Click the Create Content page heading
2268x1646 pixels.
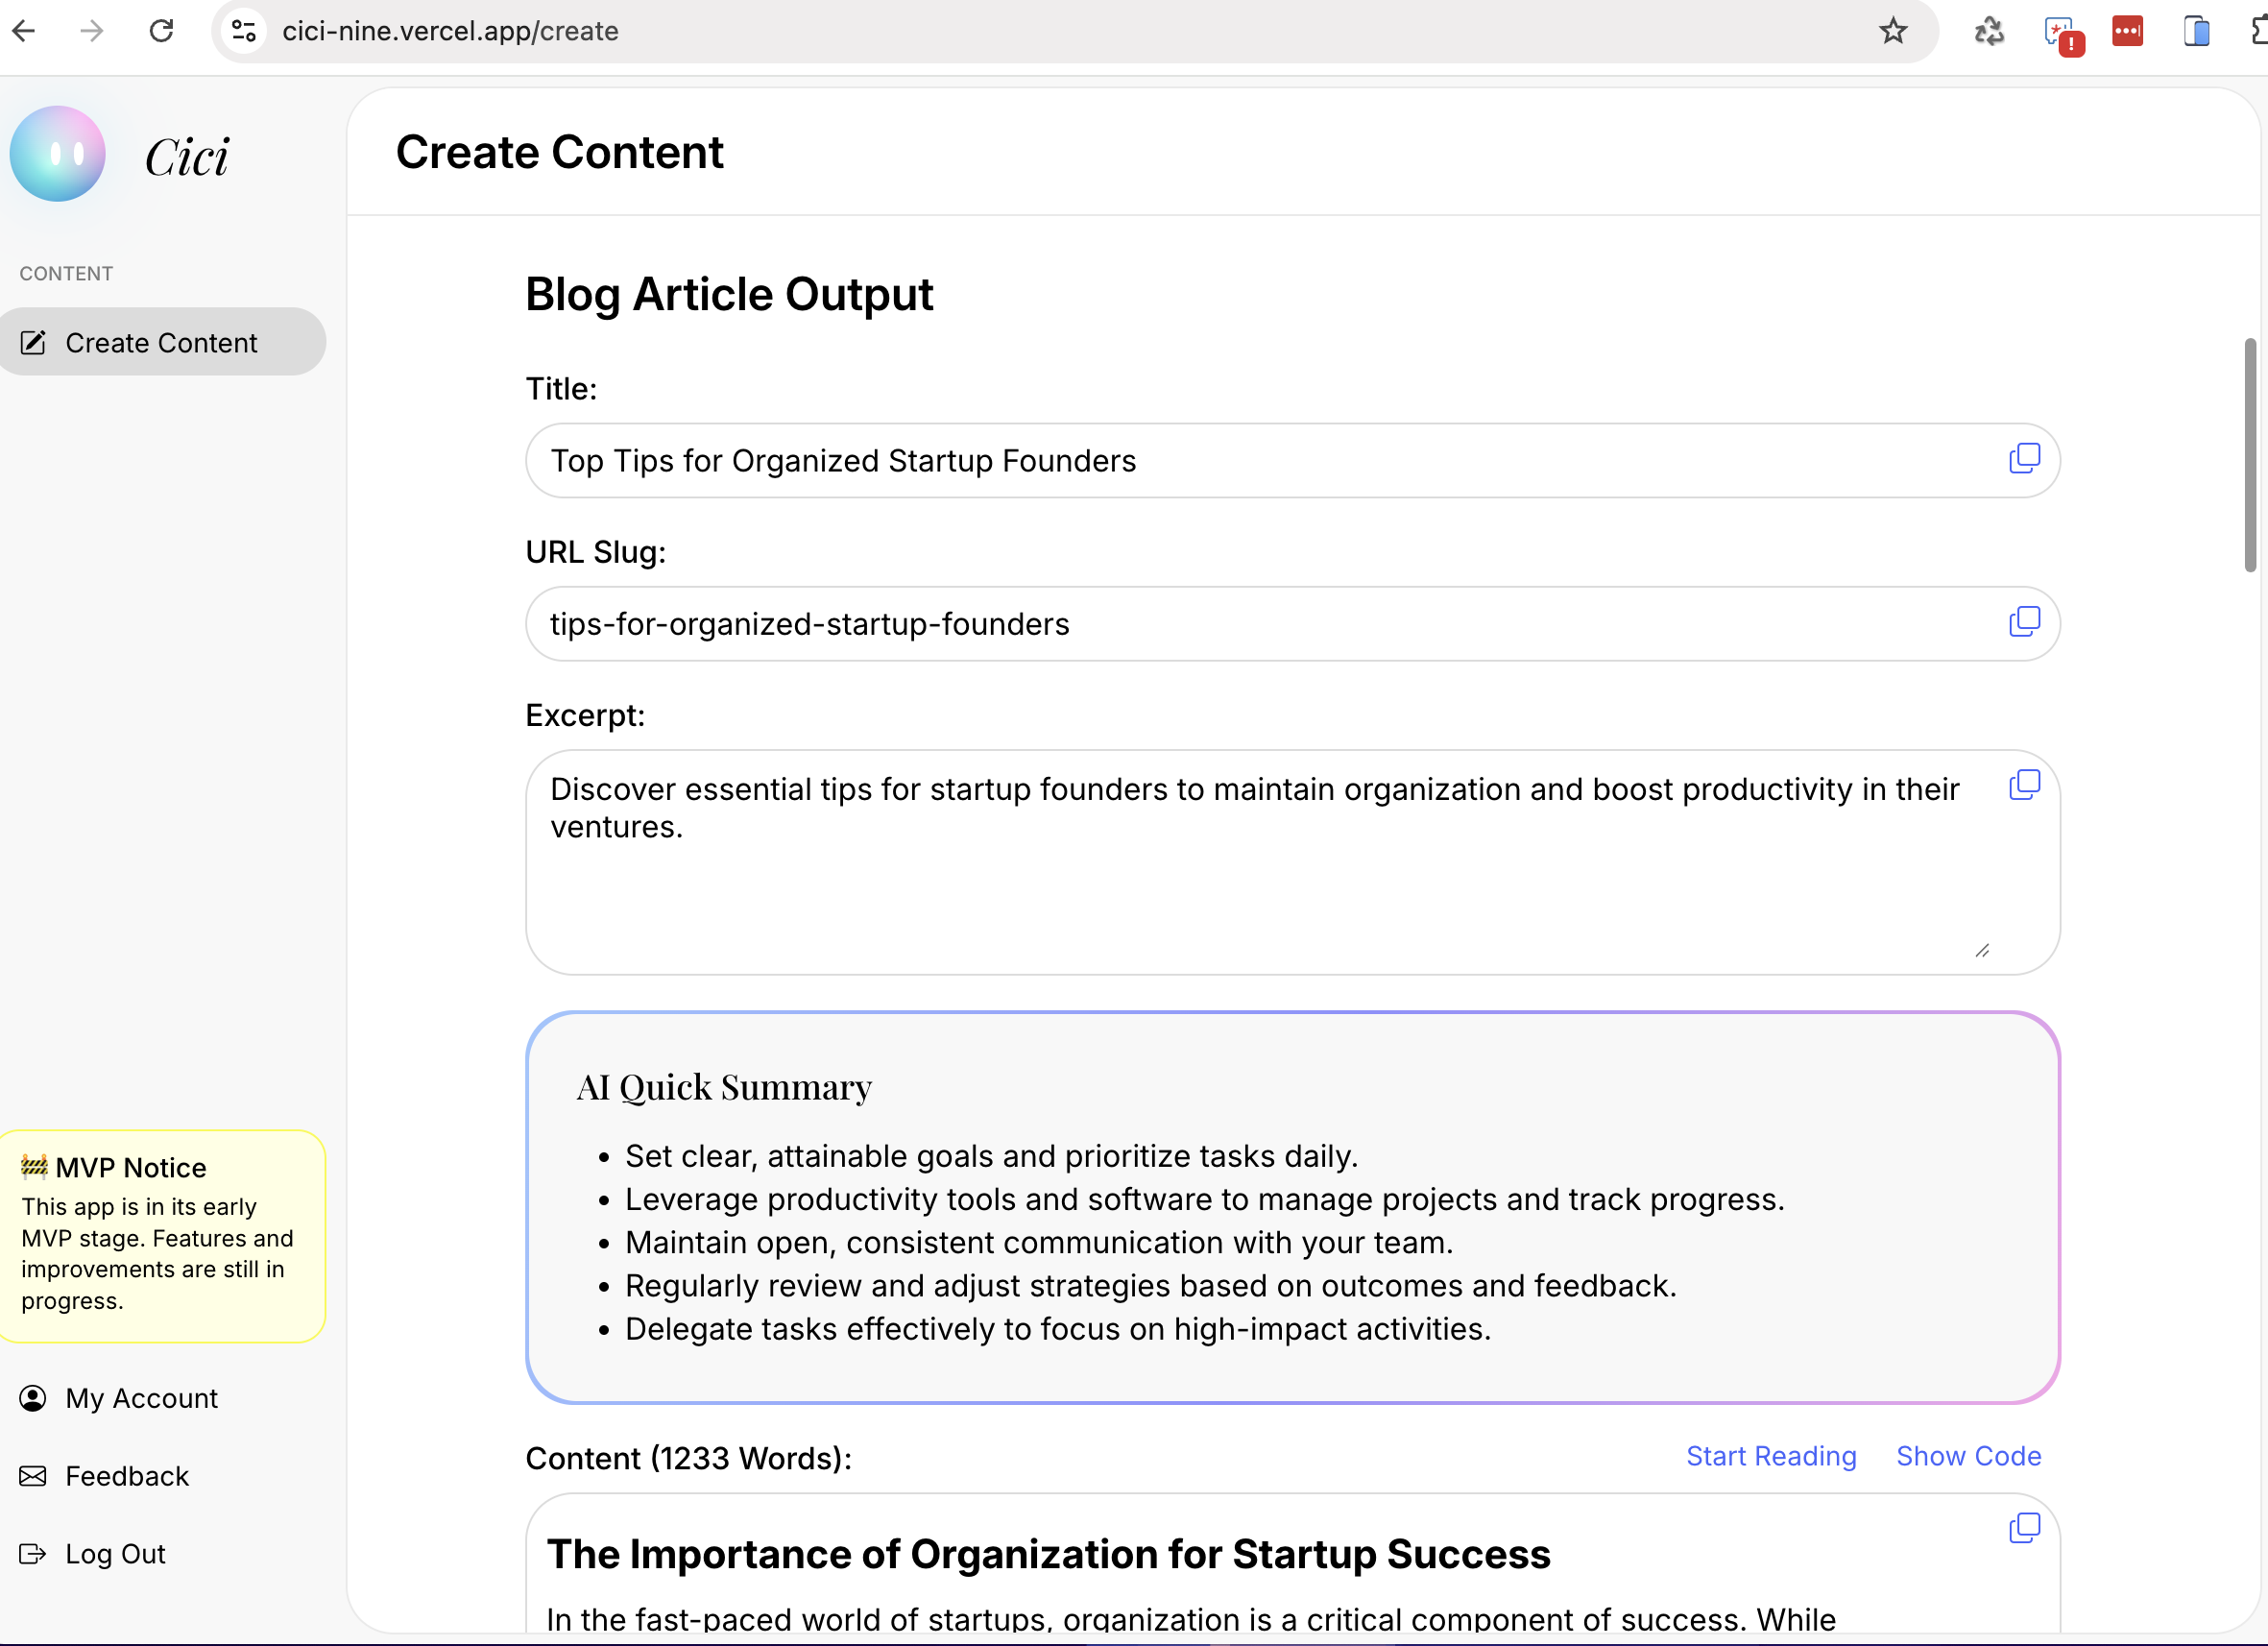tap(560, 152)
